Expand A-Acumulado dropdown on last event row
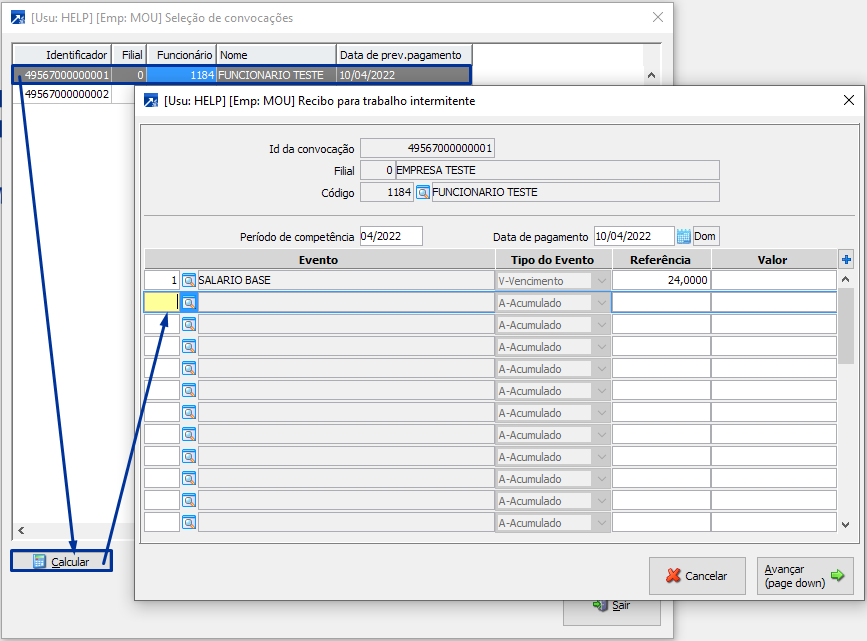Viewport: 867px width, 641px height. (x=602, y=523)
